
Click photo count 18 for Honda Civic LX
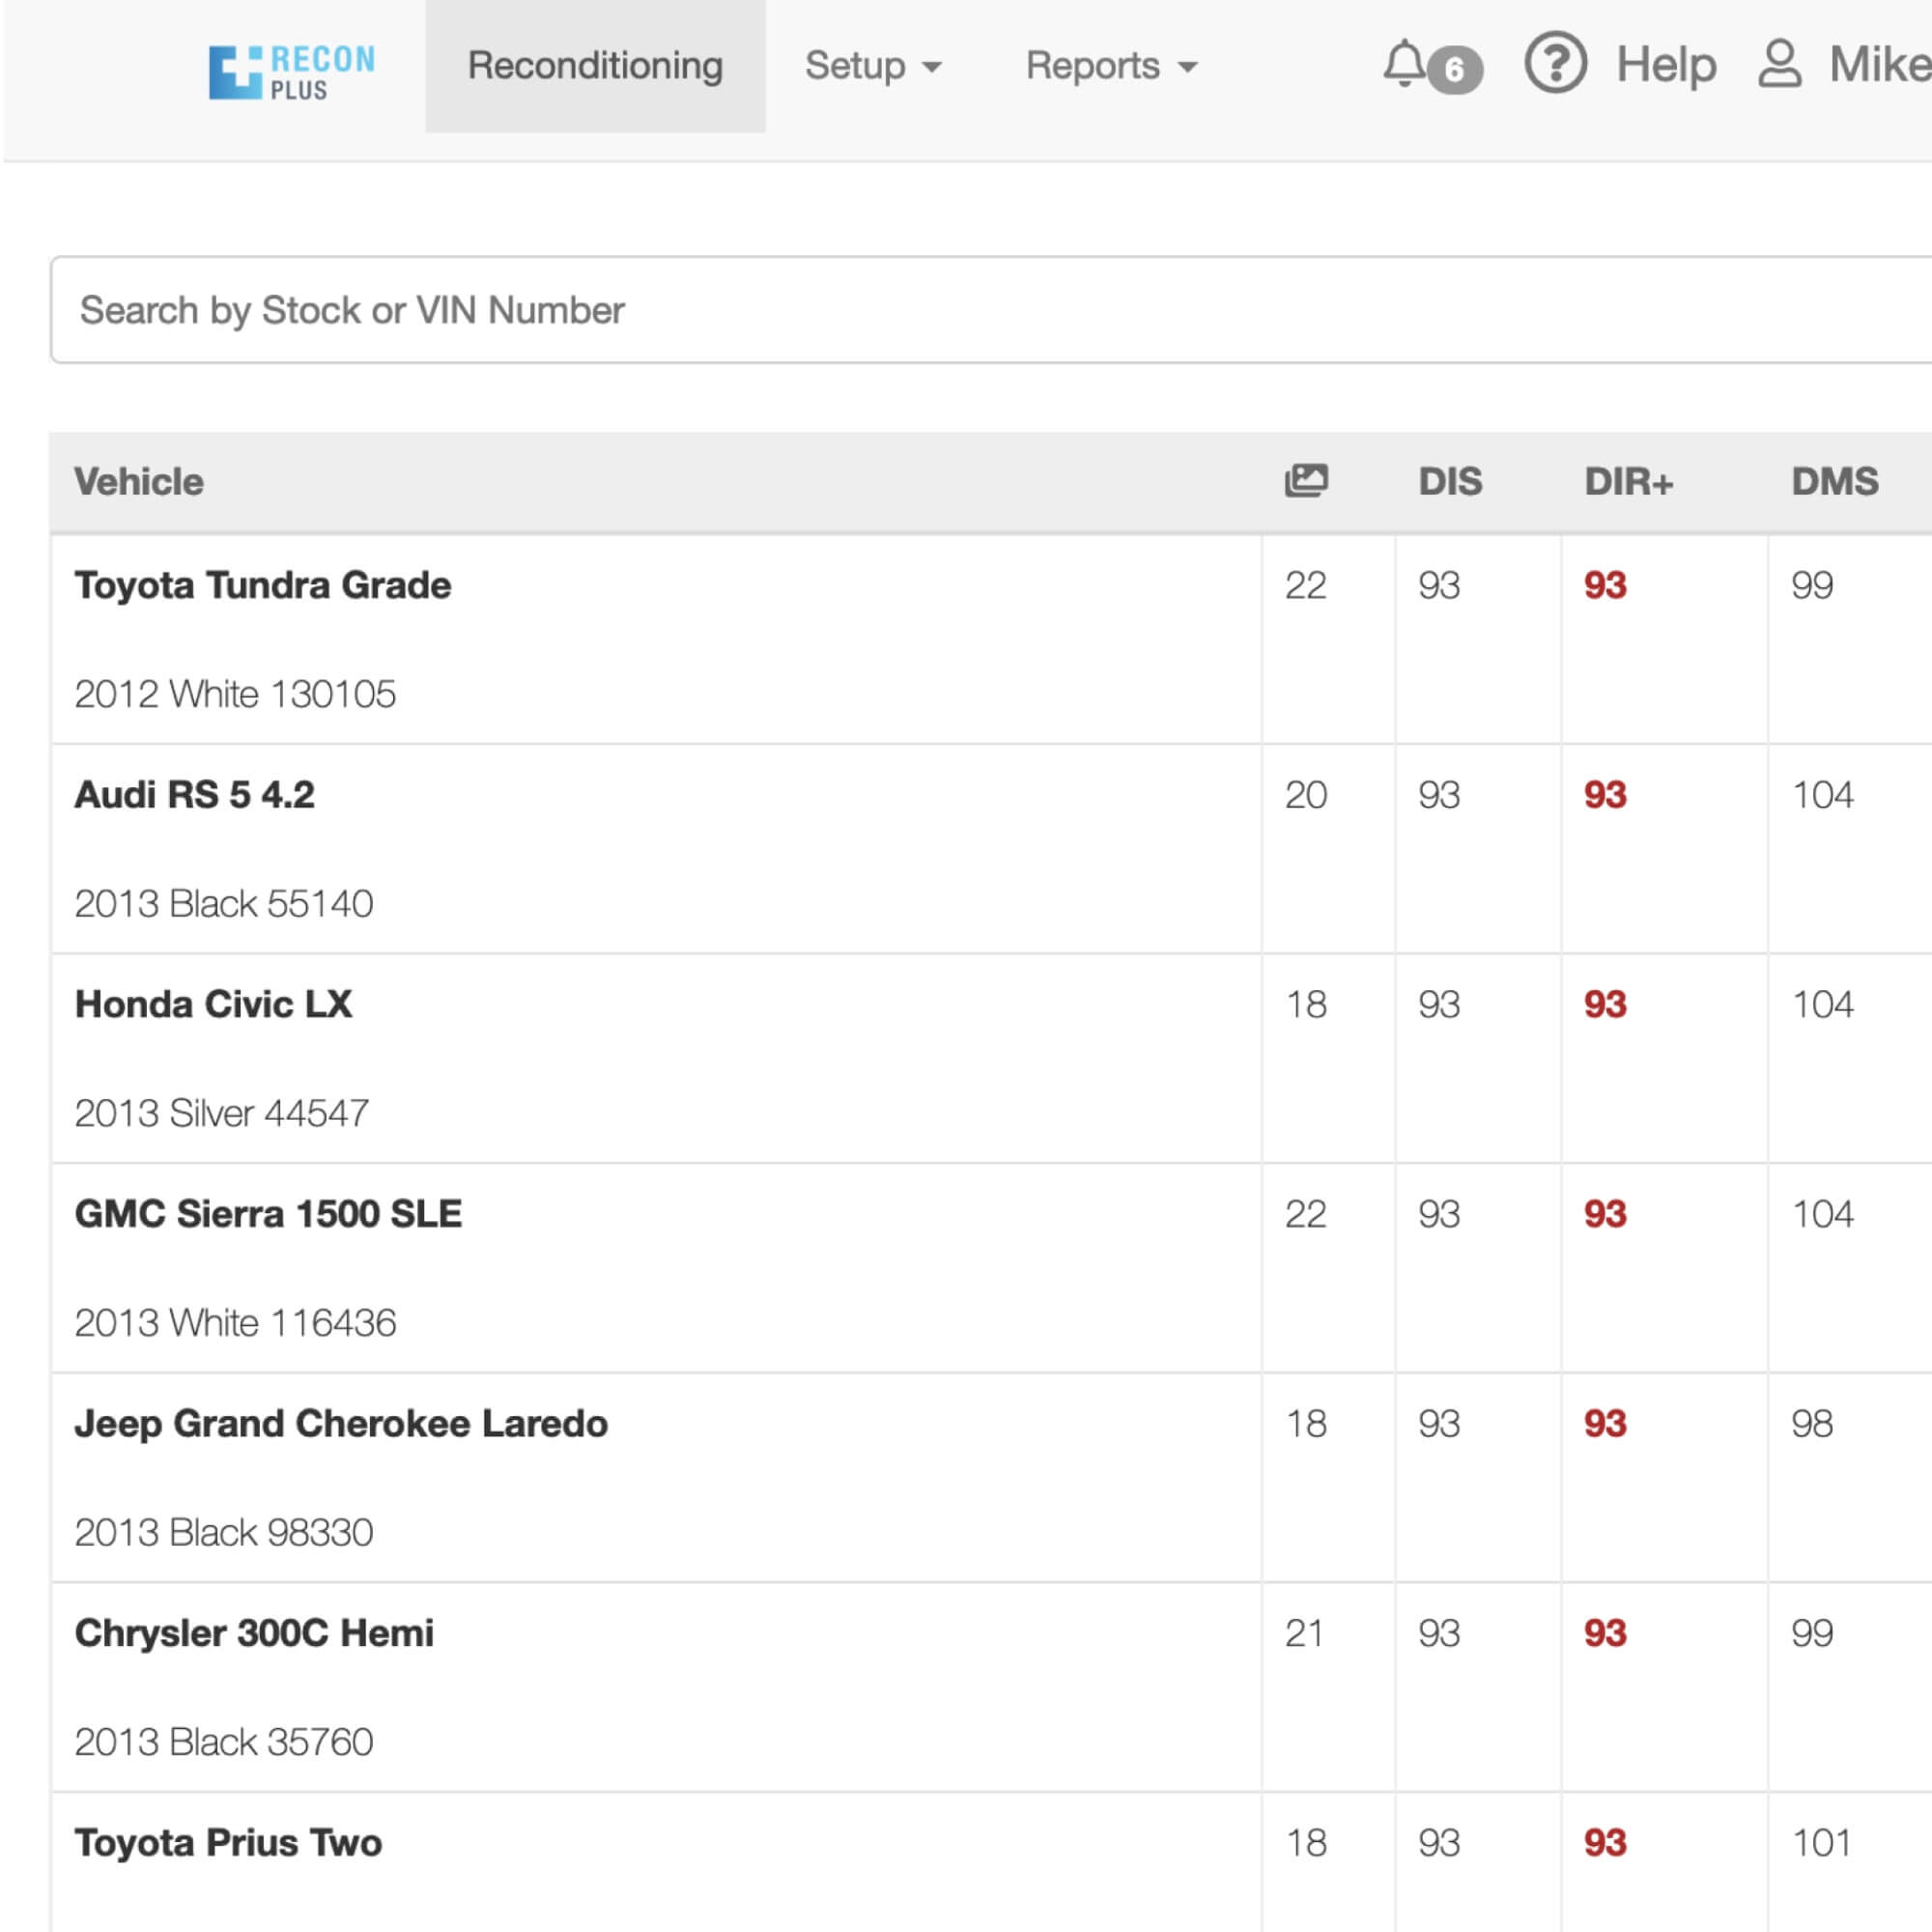click(x=1305, y=1004)
